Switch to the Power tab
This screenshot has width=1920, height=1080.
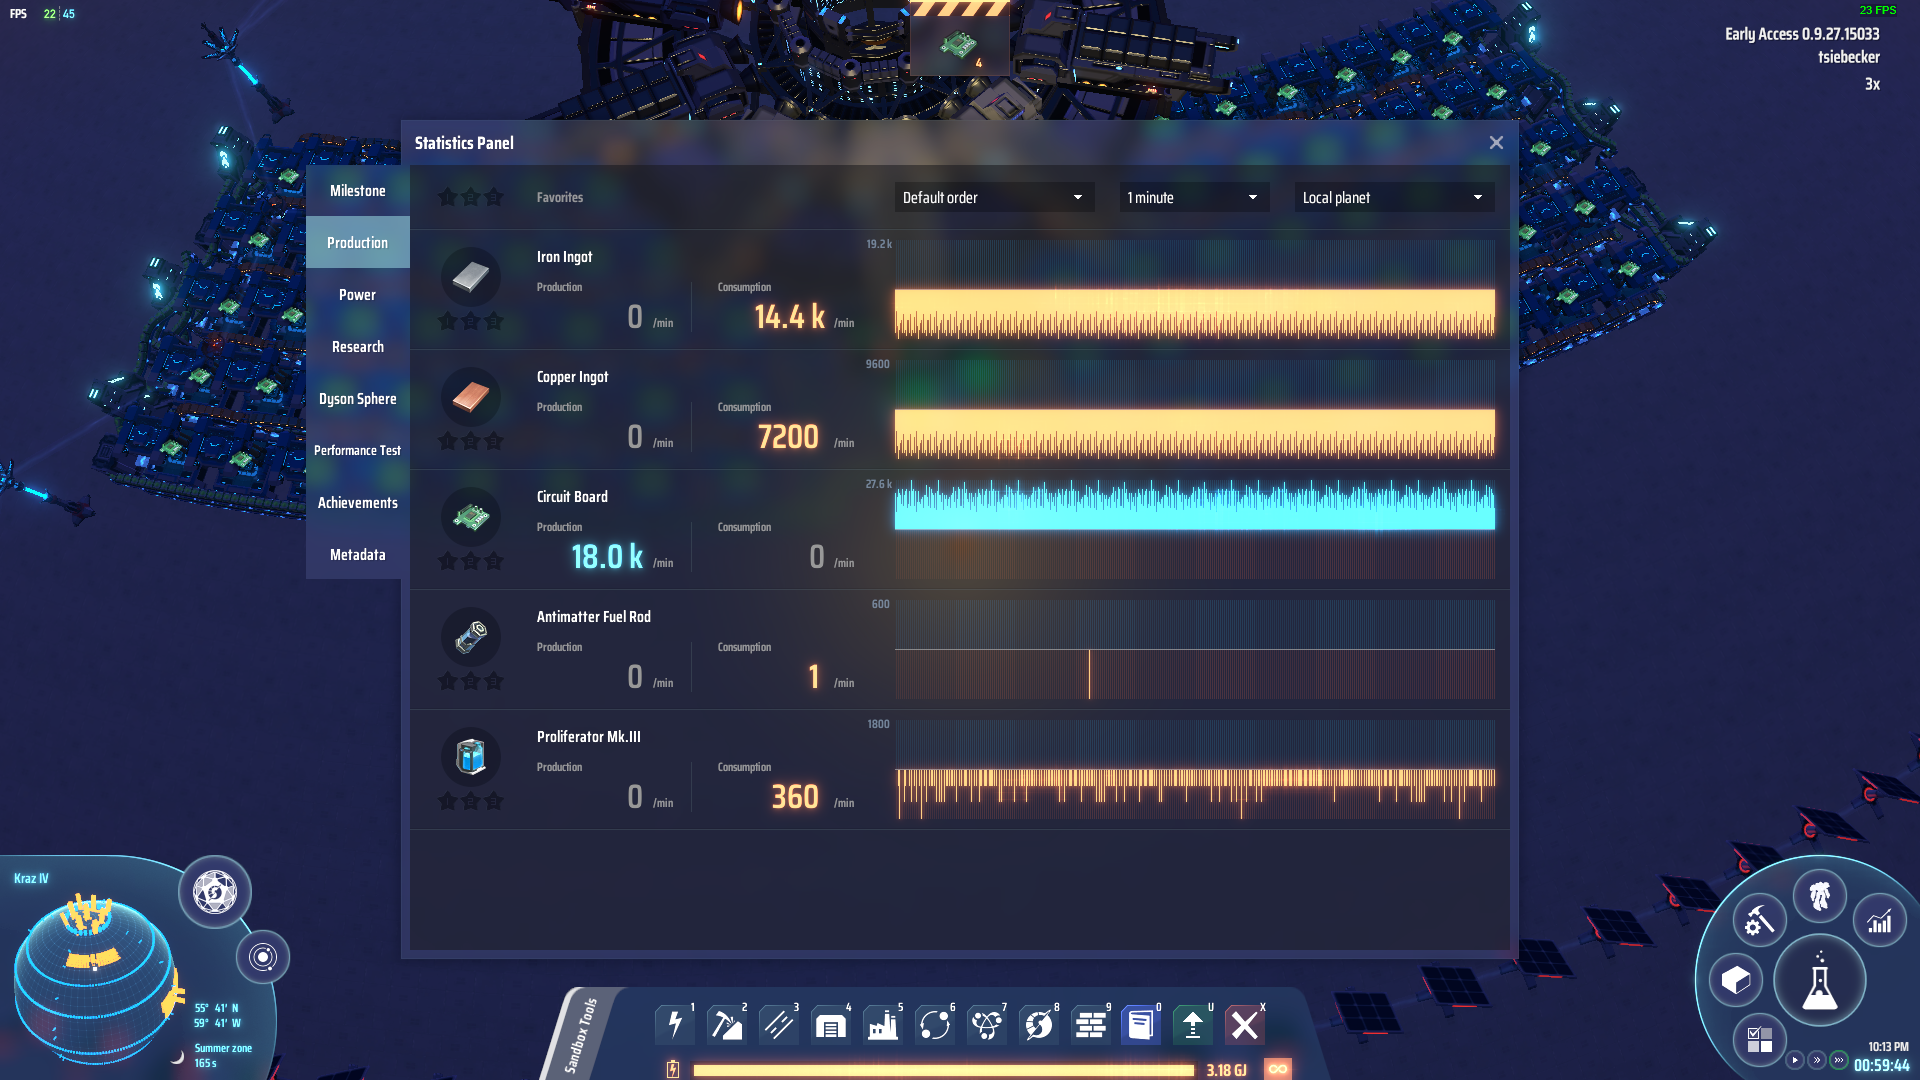point(357,294)
